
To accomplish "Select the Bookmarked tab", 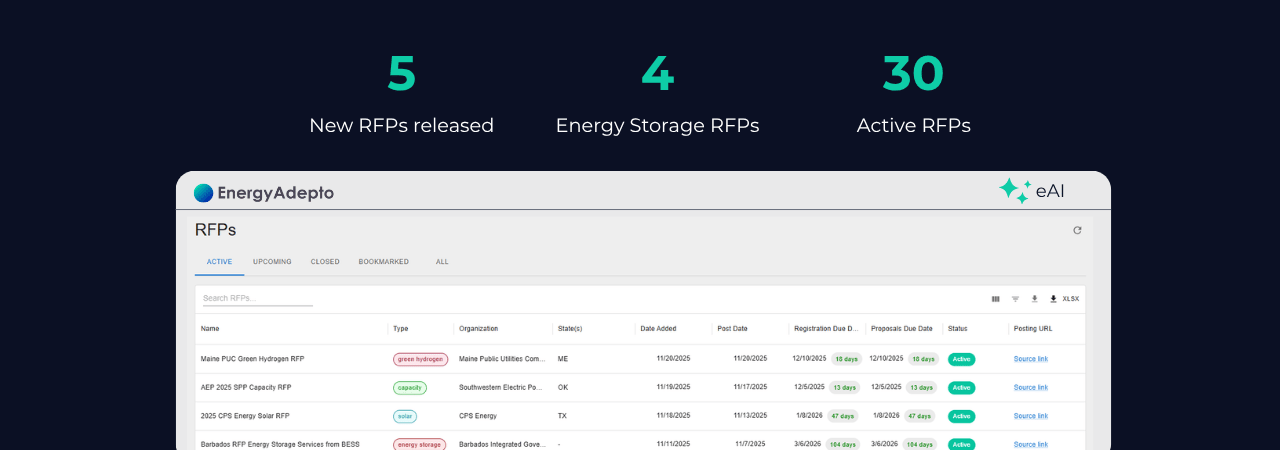I will 383,262.
